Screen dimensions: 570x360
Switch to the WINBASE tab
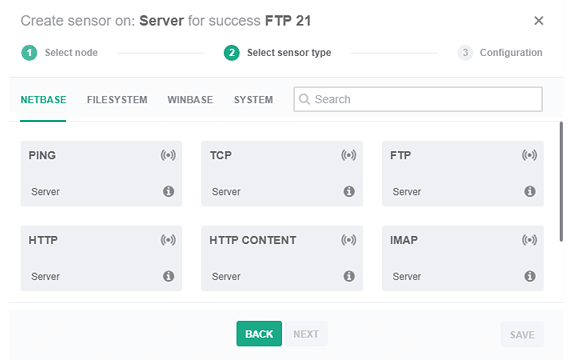tap(190, 100)
